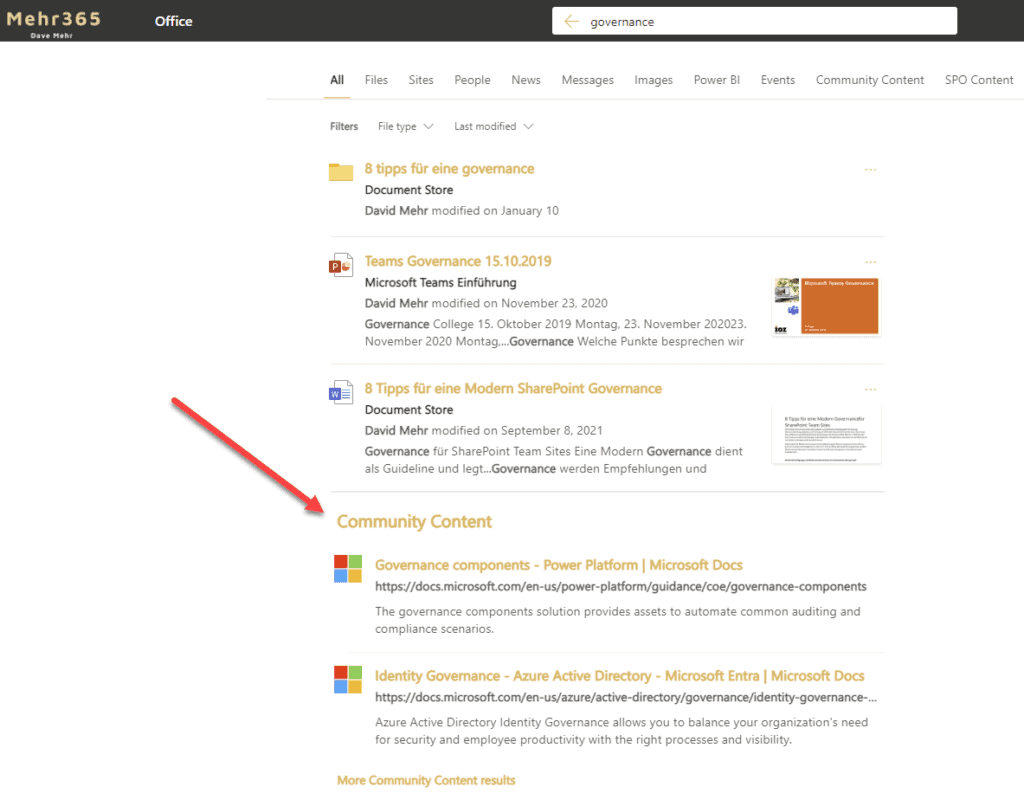
Task: Open the Community Content tab
Action: pos(870,80)
